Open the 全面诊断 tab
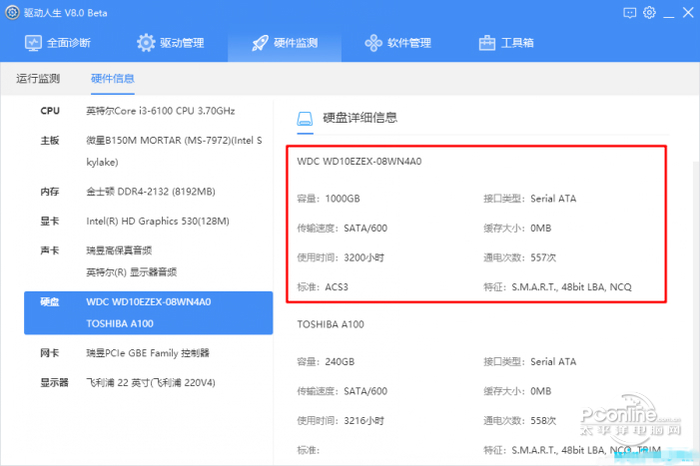Image resolution: width=700 pixels, height=466 pixels. coord(58,43)
